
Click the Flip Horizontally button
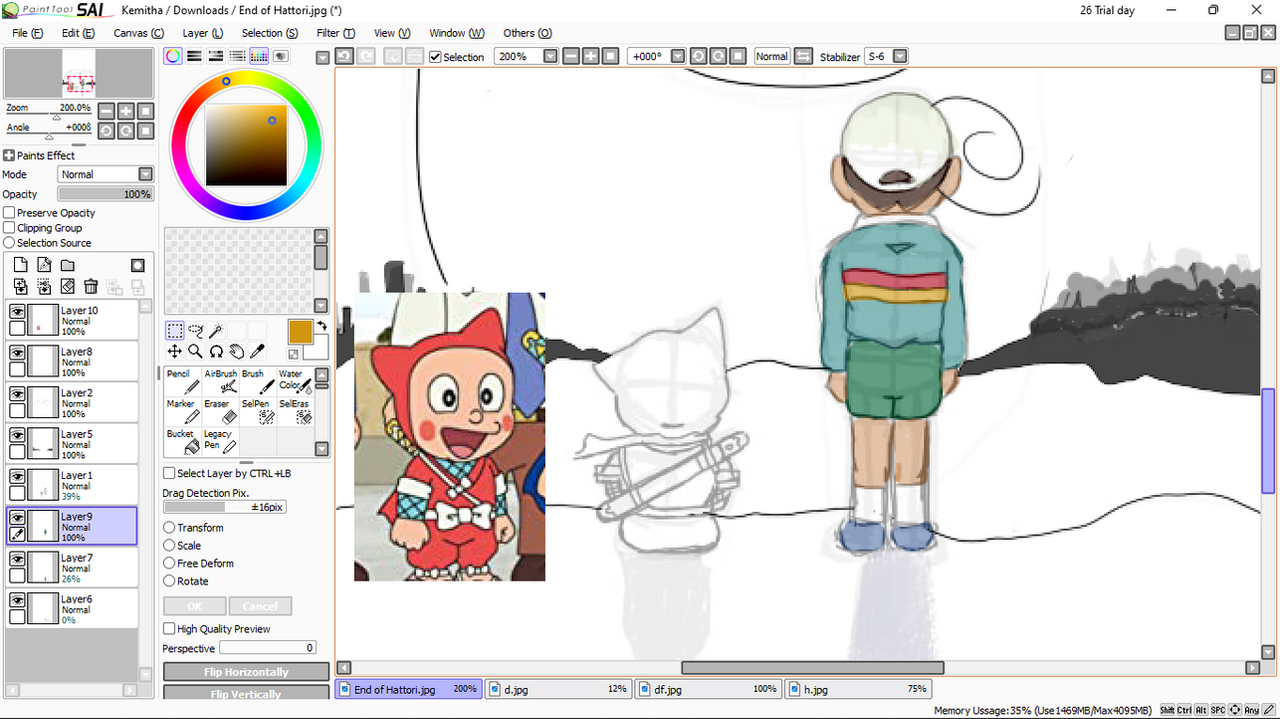pyautogui.click(x=246, y=672)
